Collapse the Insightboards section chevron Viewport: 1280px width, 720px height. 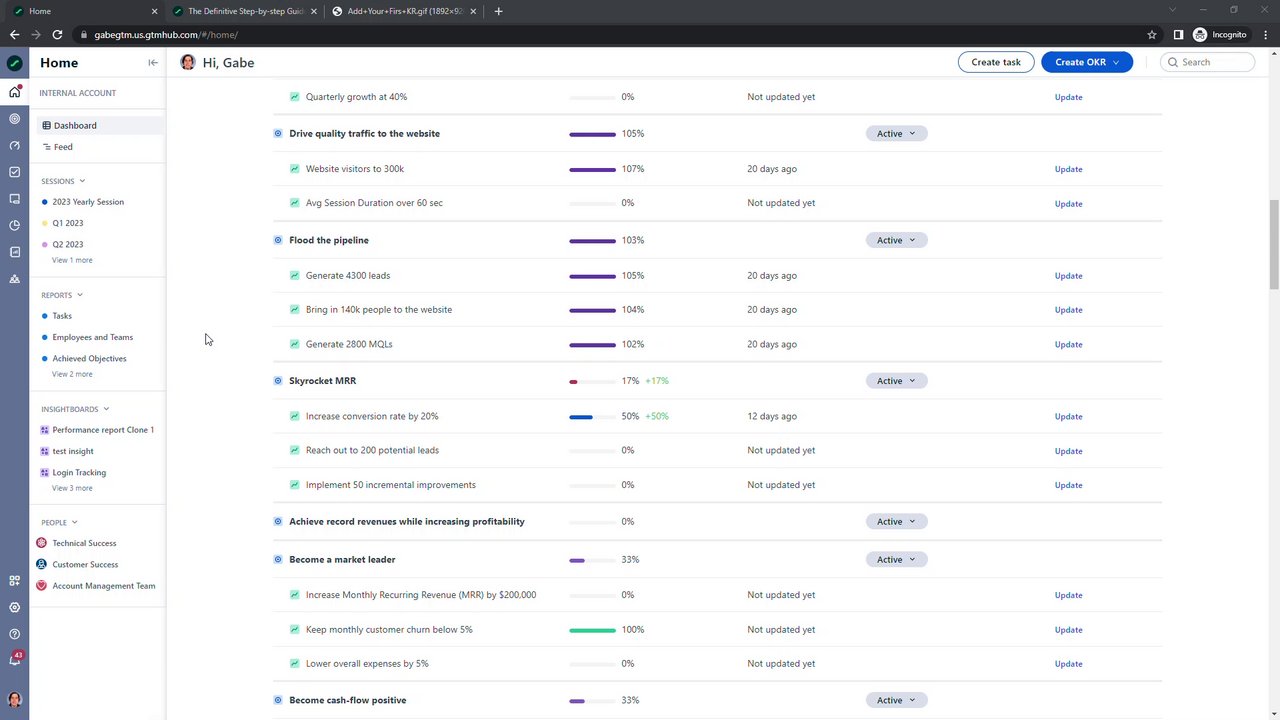point(106,409)
